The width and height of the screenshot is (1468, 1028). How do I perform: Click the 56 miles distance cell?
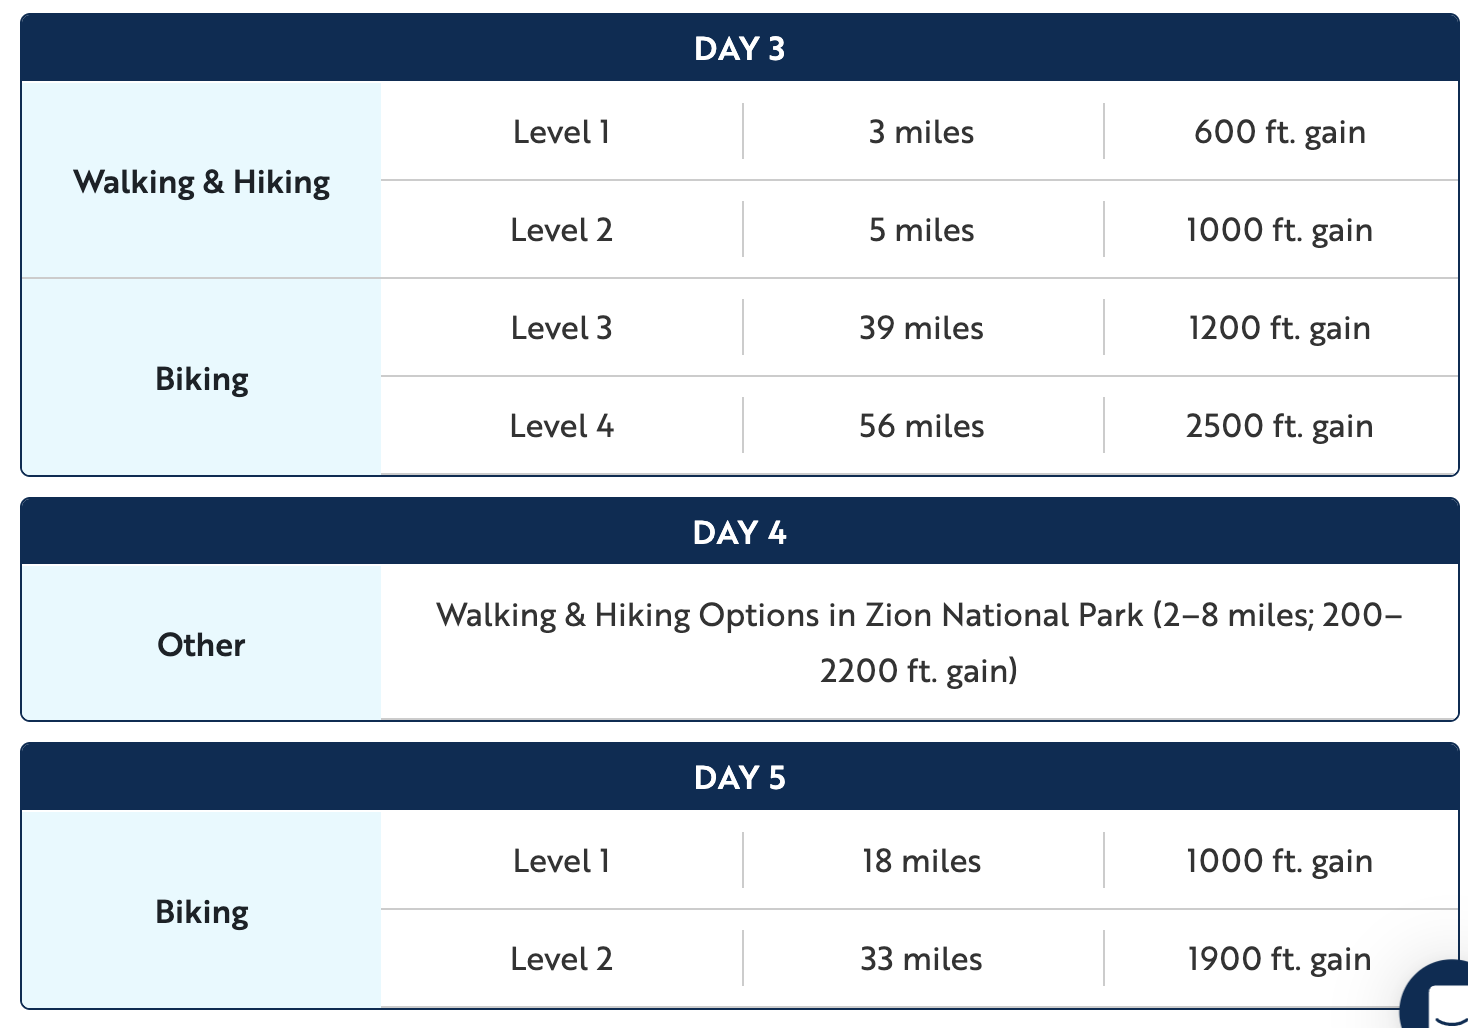921,426
